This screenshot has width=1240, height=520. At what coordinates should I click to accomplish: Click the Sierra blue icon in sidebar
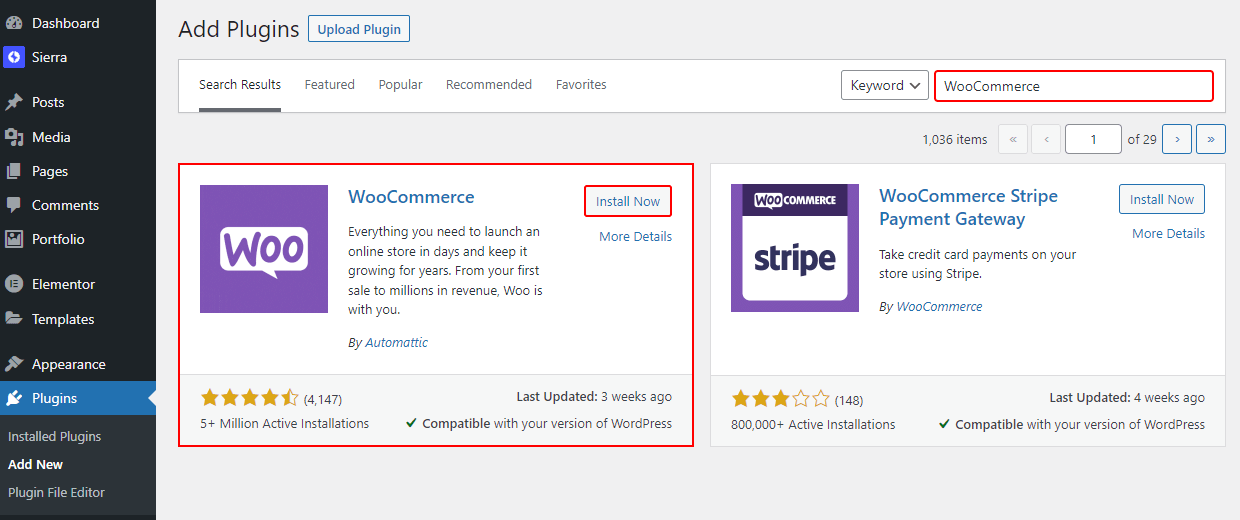14,57
